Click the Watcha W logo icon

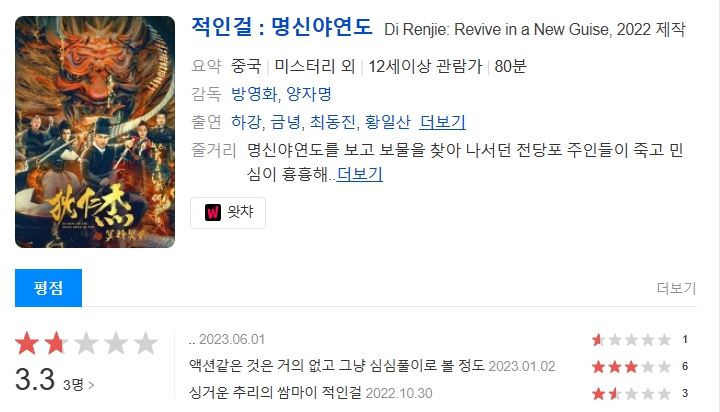pyautogui.click(x=213, y=213)
